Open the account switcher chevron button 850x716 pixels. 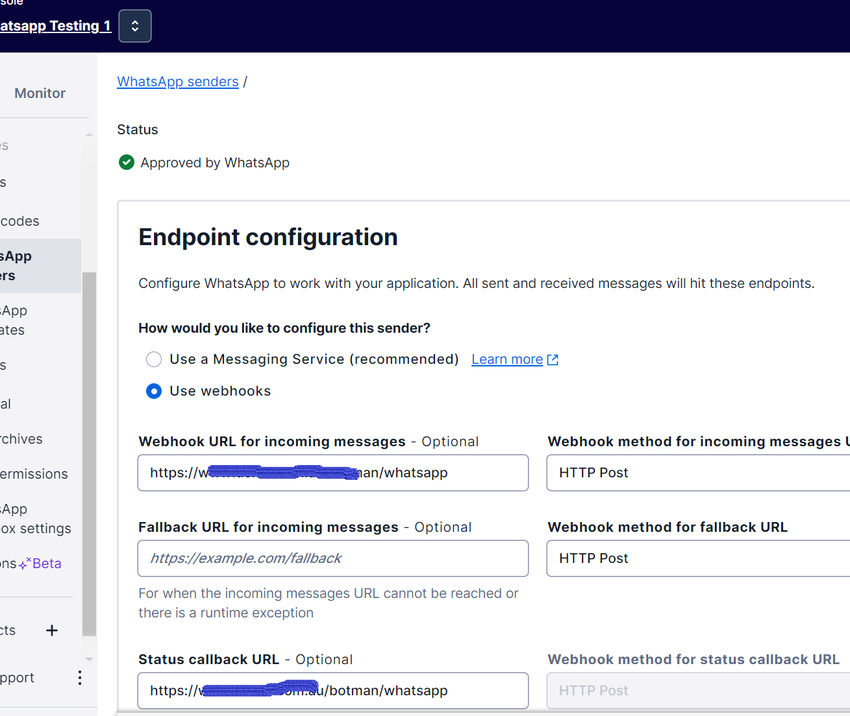[x=135, y=26]
